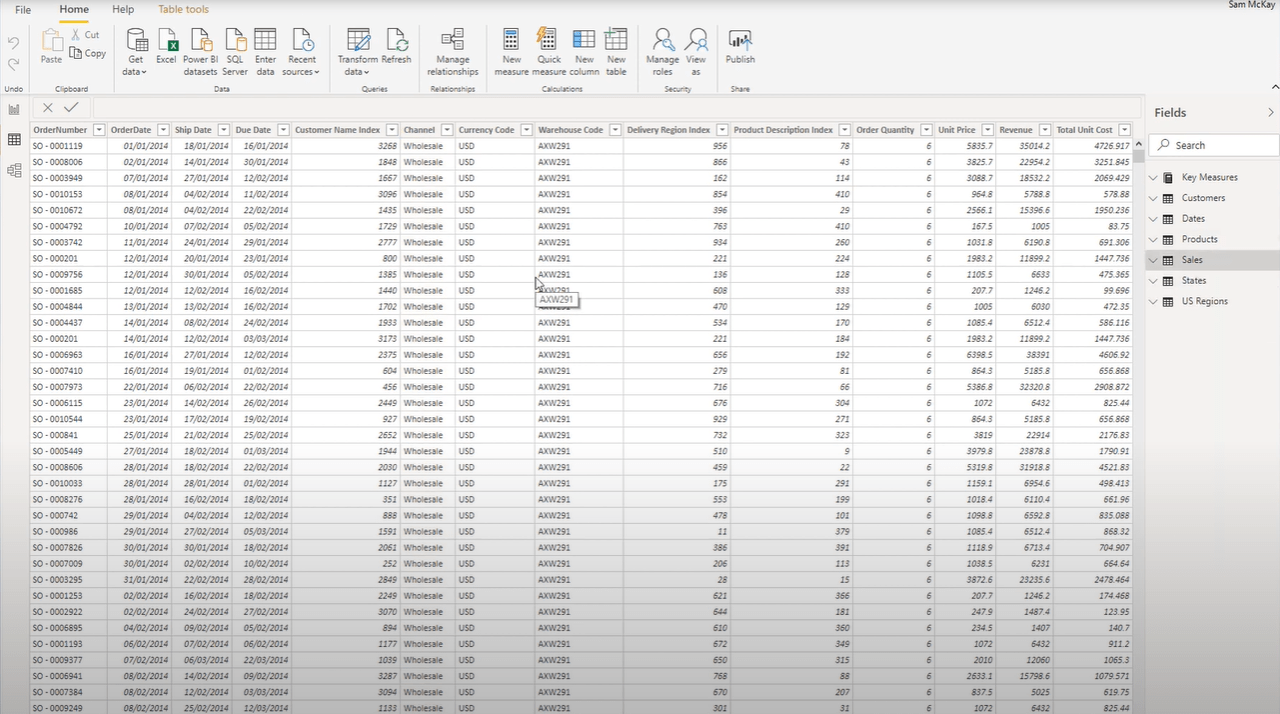Open the Enter data tool
This screenshot has height=714, width=1280.
[x=265, y=52]
